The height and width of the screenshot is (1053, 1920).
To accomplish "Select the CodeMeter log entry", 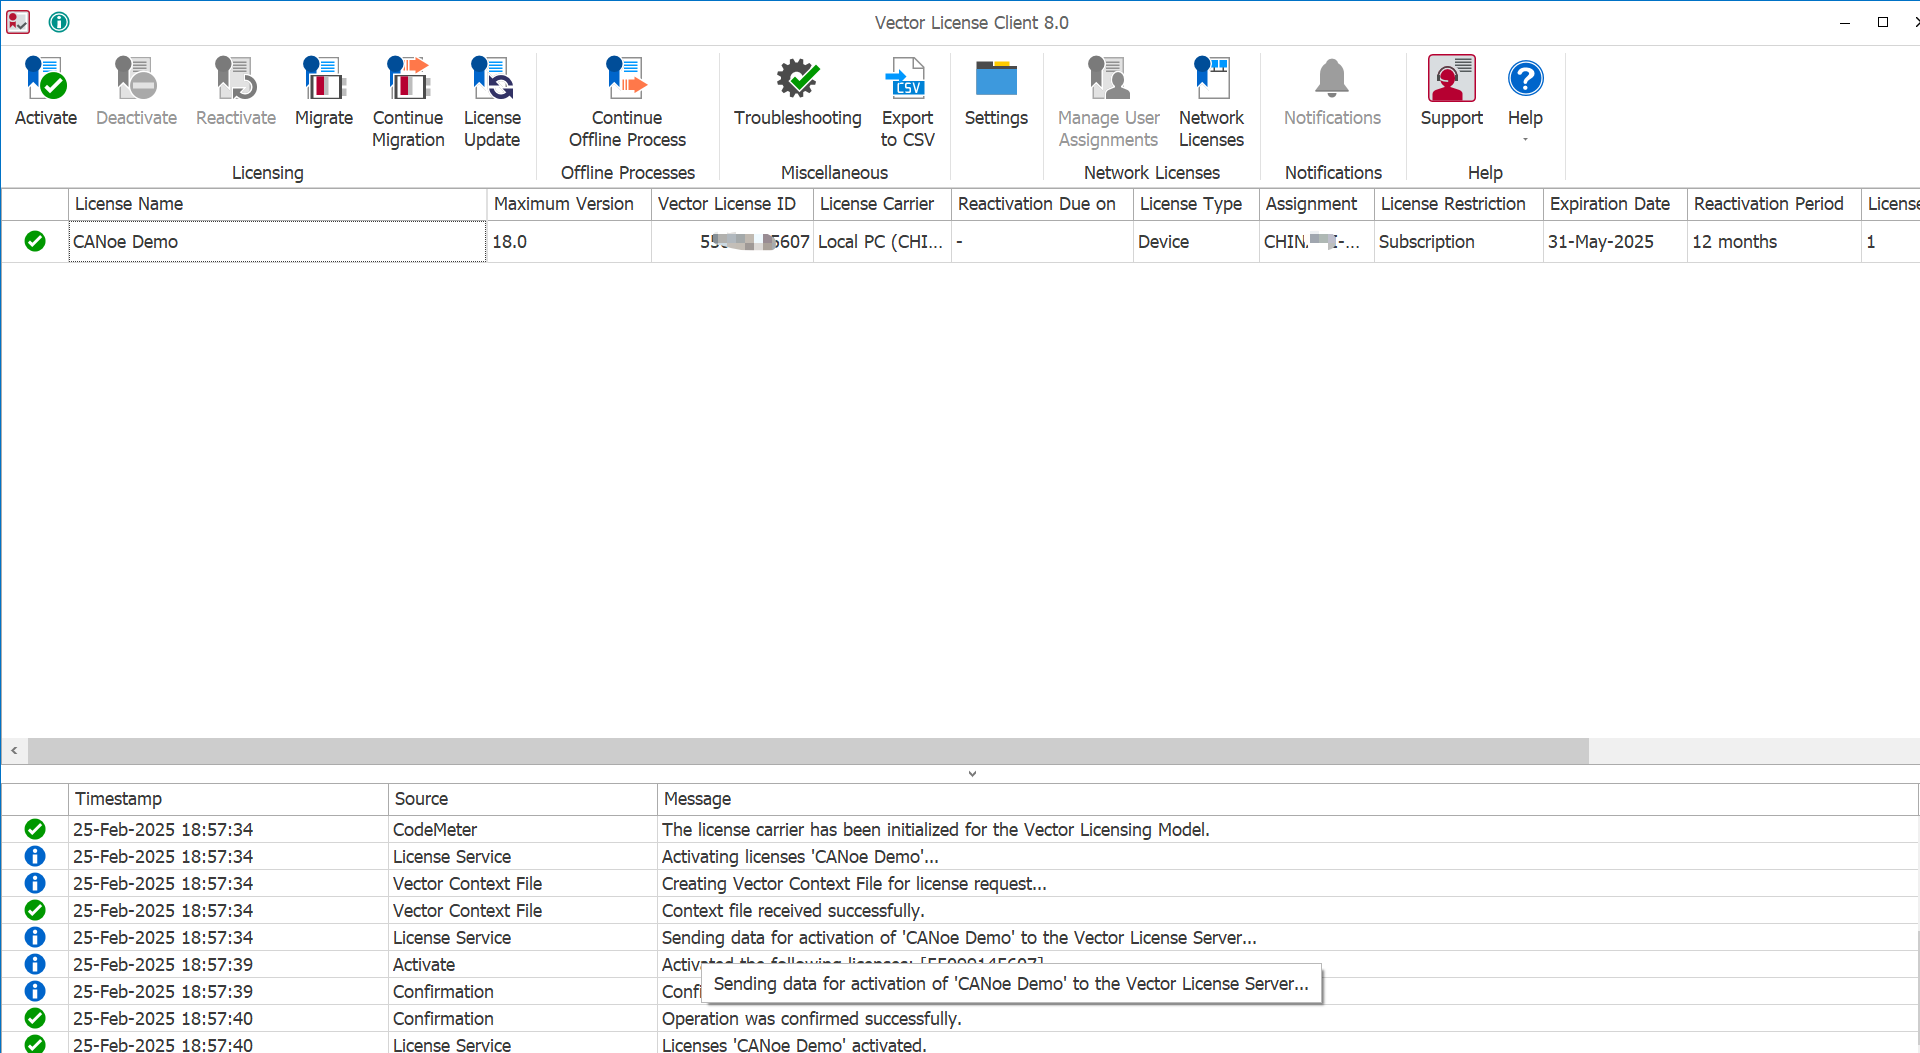I will (x=960, y=830).
